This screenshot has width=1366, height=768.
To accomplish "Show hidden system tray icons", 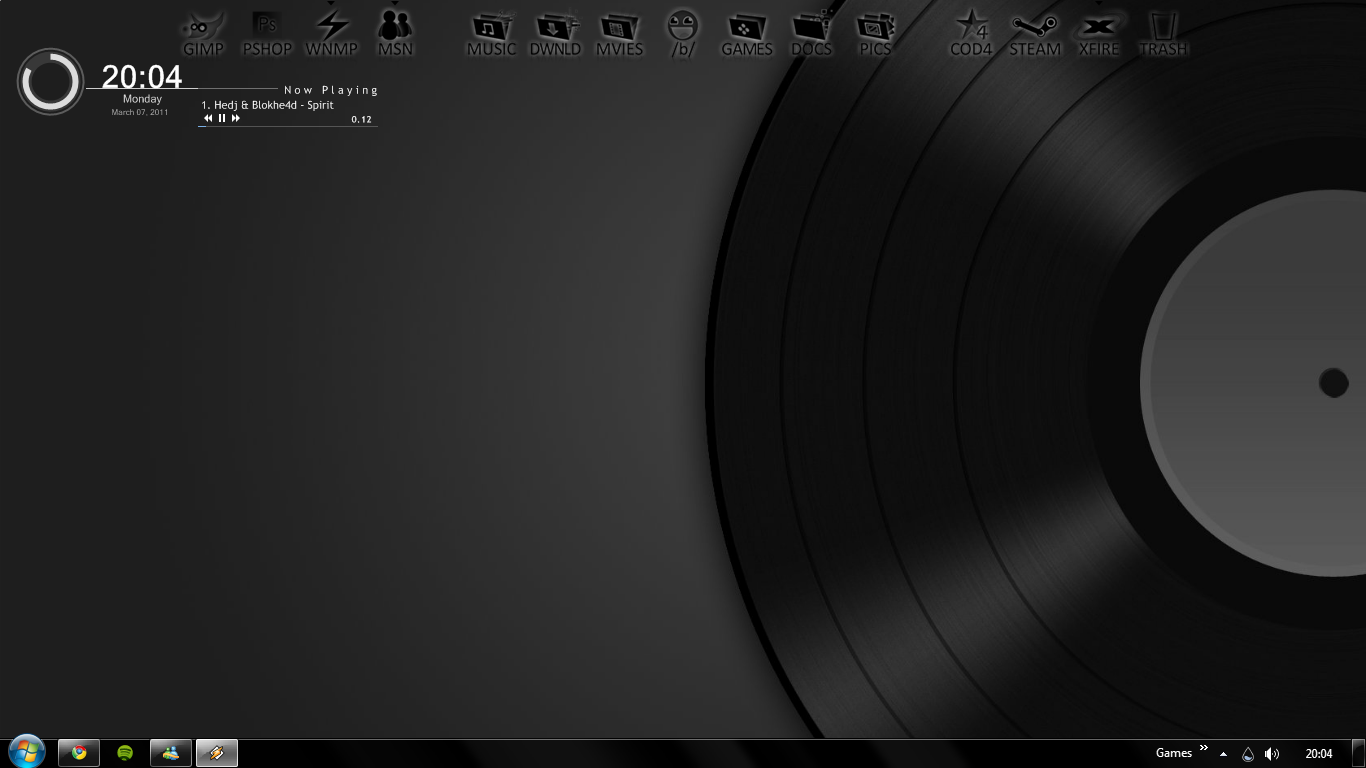I will click(1223, 754).
